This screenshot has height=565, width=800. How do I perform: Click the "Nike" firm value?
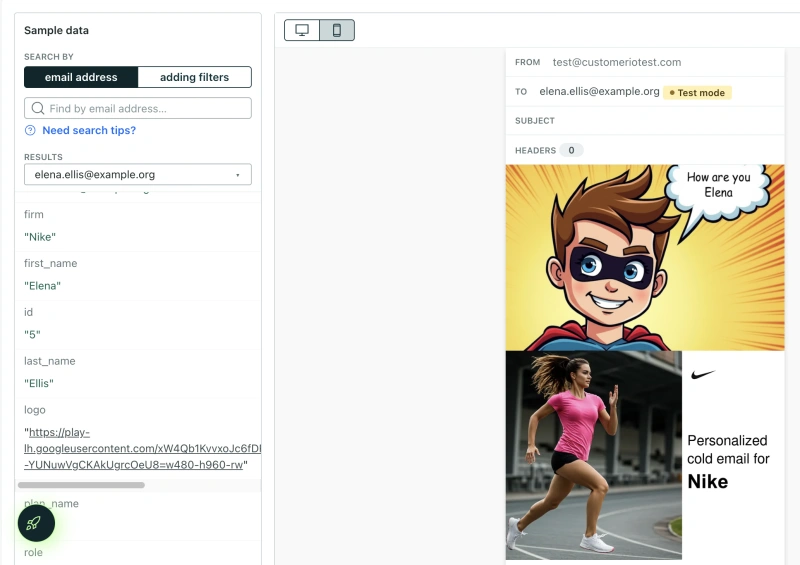coord(40,237)
